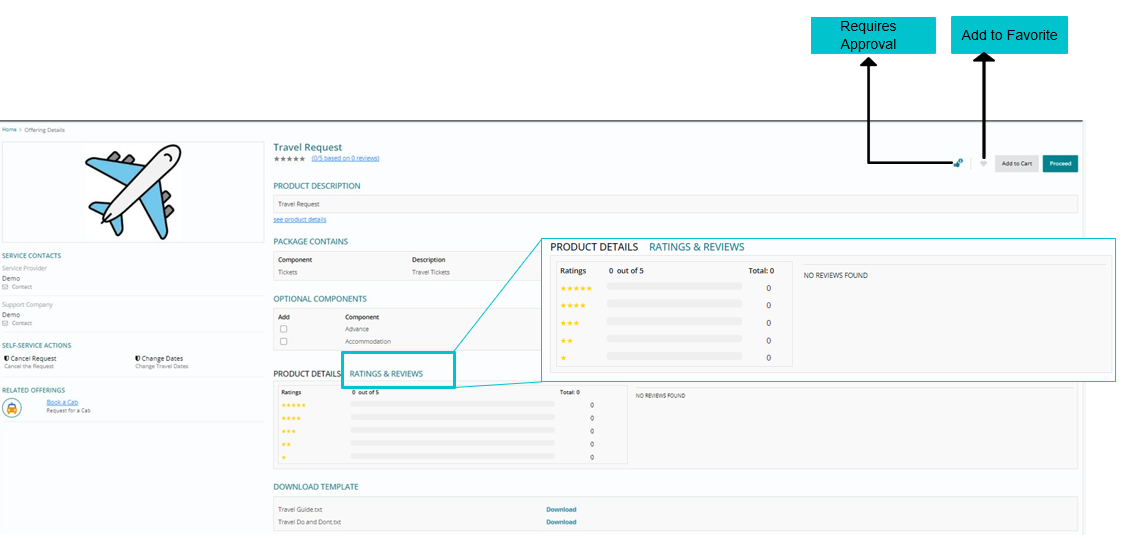Click the taxi icon under Related Offerings
This screenshot has width=1129, height=538.
pos(12,408)
